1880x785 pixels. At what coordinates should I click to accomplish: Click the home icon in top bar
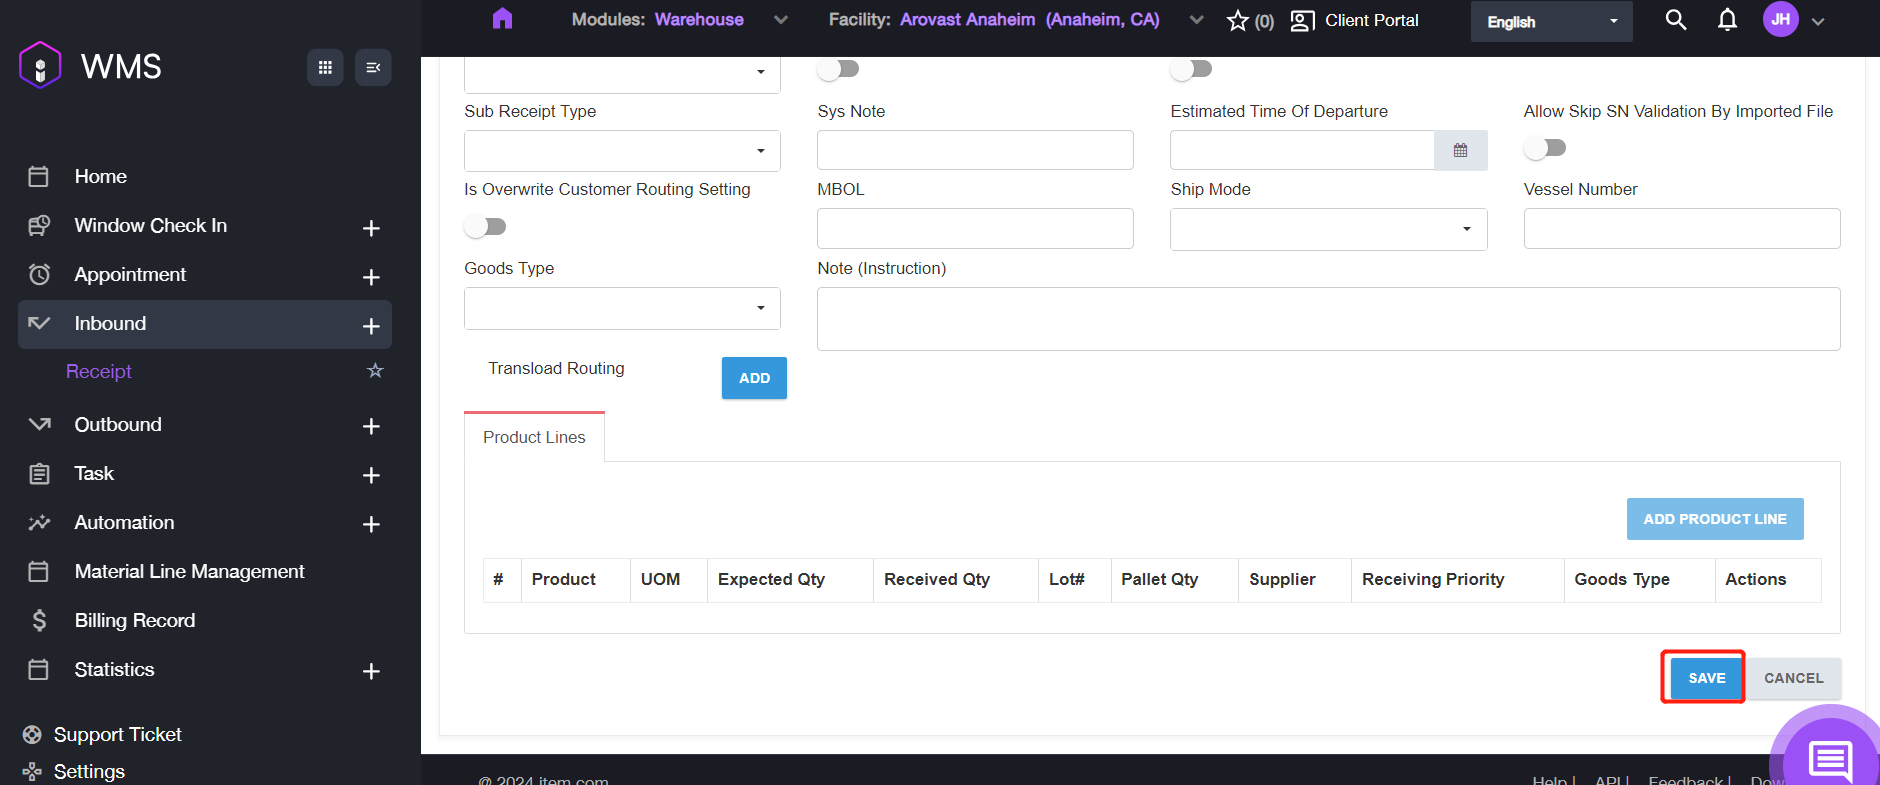(502, 19)
